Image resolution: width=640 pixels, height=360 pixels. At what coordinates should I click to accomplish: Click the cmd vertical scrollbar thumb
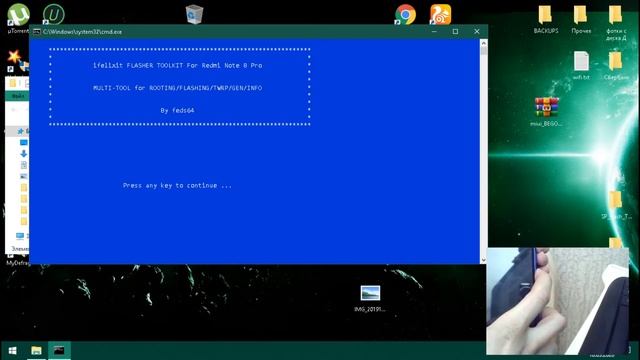point(484,51)
